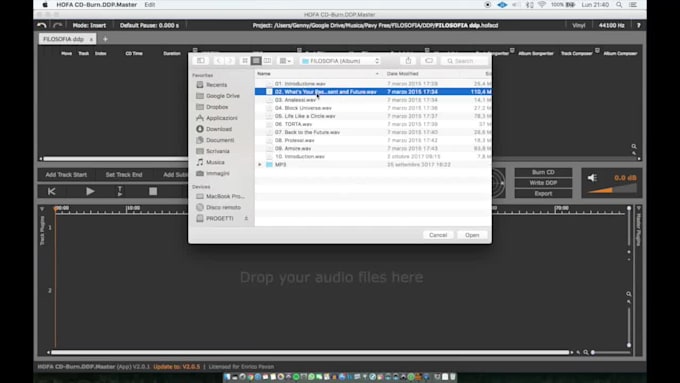The width and height of the screenshot is (680, 383).
Task: Switch file dialog to column view
Action: (267, 61)
